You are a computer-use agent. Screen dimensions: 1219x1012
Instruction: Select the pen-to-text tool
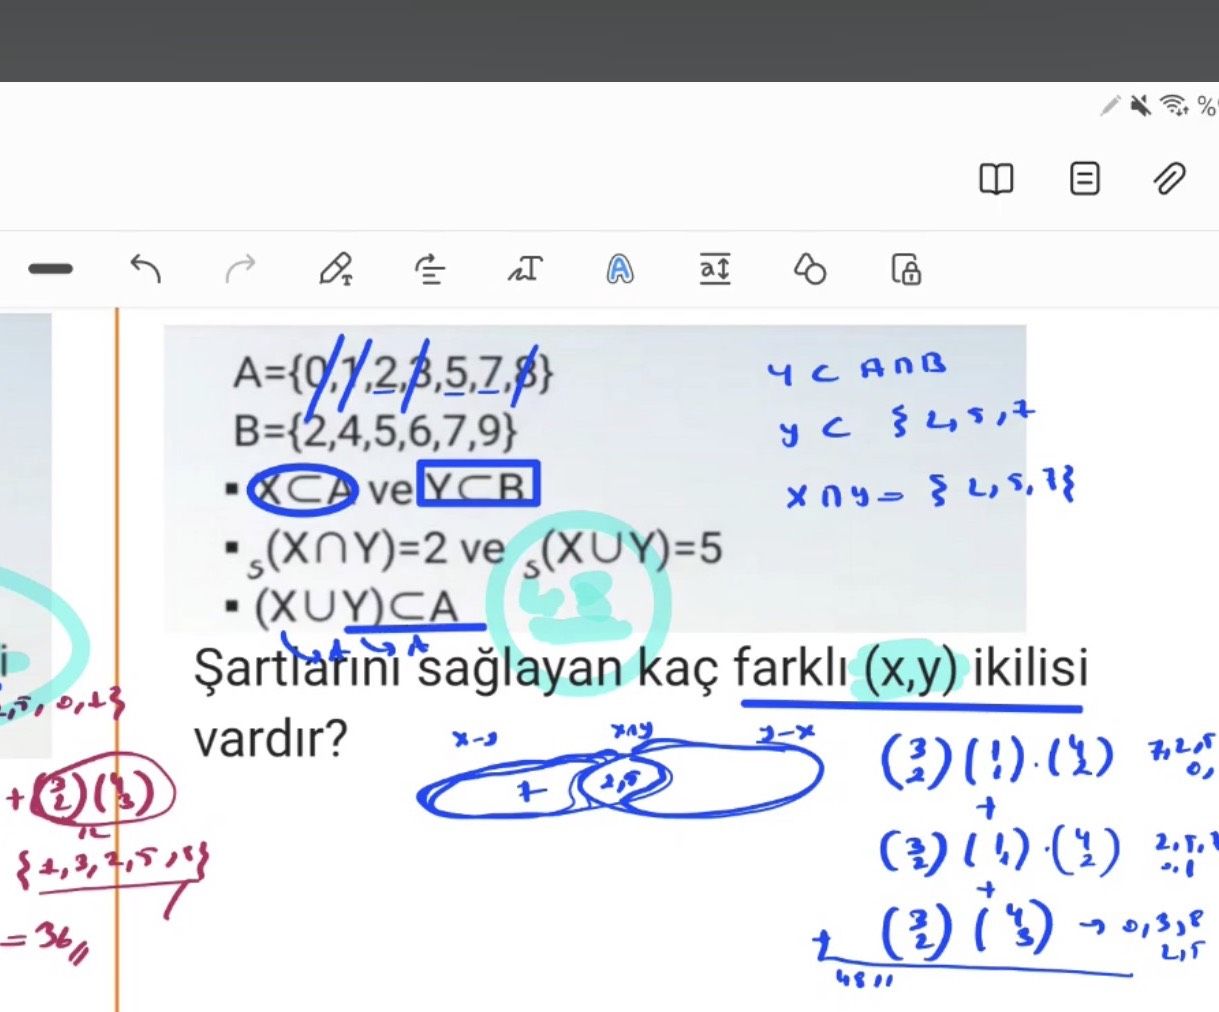[335, 270]
